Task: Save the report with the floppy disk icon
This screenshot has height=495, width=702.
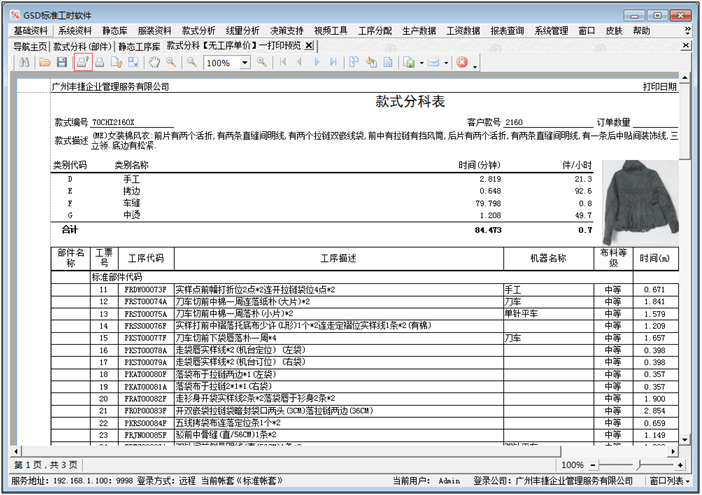Action: point(62,62)
